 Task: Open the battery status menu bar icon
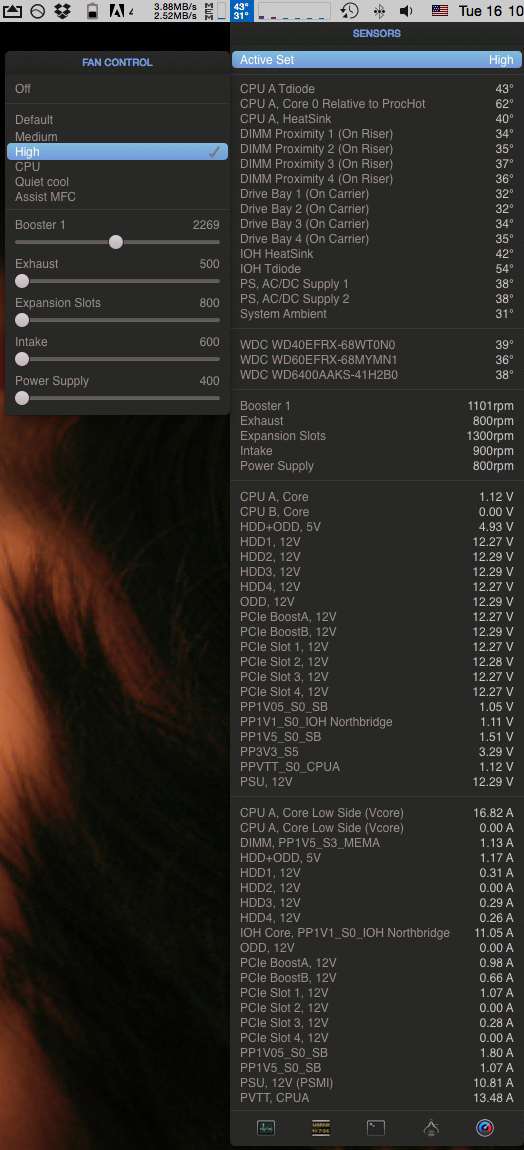[92, 10]
